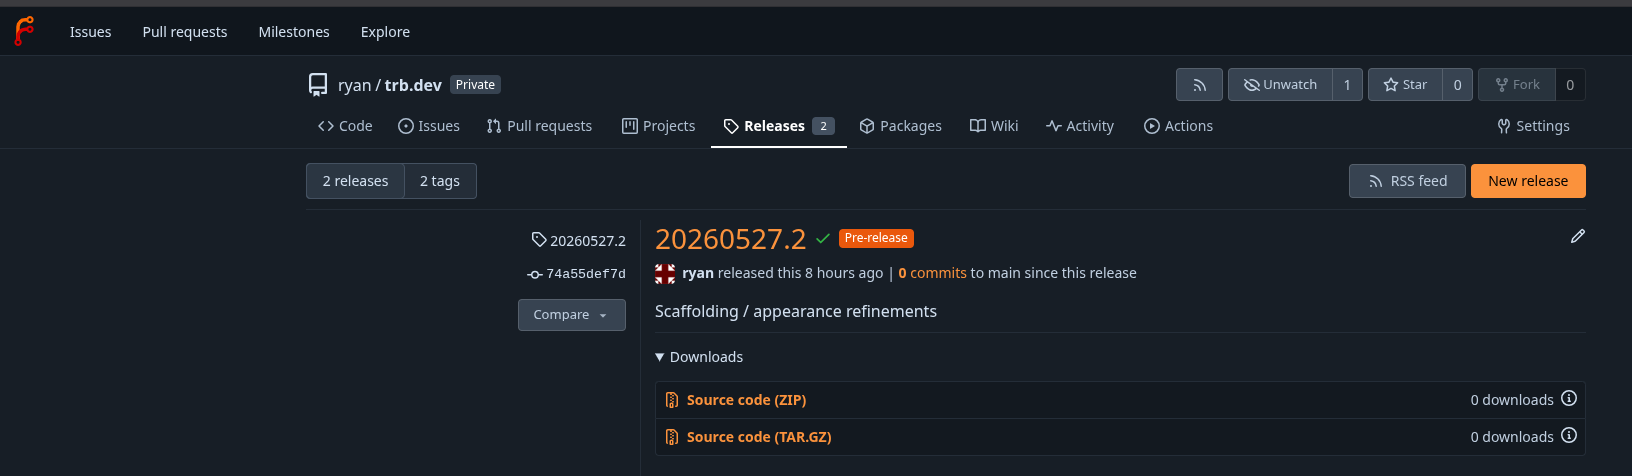Select the Releases tab
The height and width of the screenshot is (476, 1632).
coord(779,126)
